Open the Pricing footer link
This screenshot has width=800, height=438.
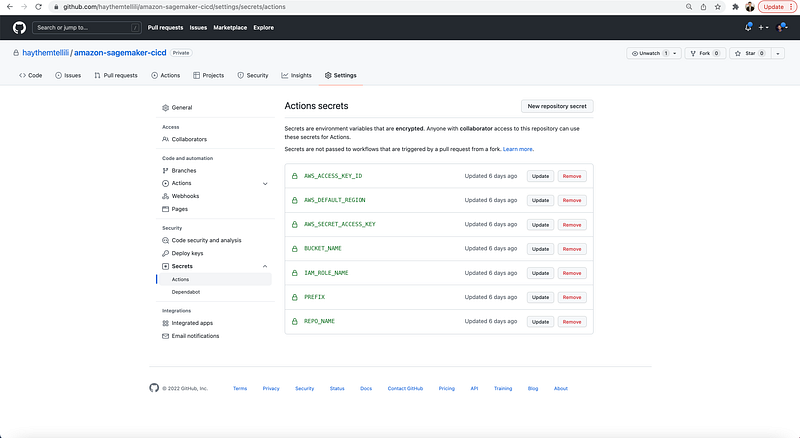pyautogui.click(x=446, y=388)
